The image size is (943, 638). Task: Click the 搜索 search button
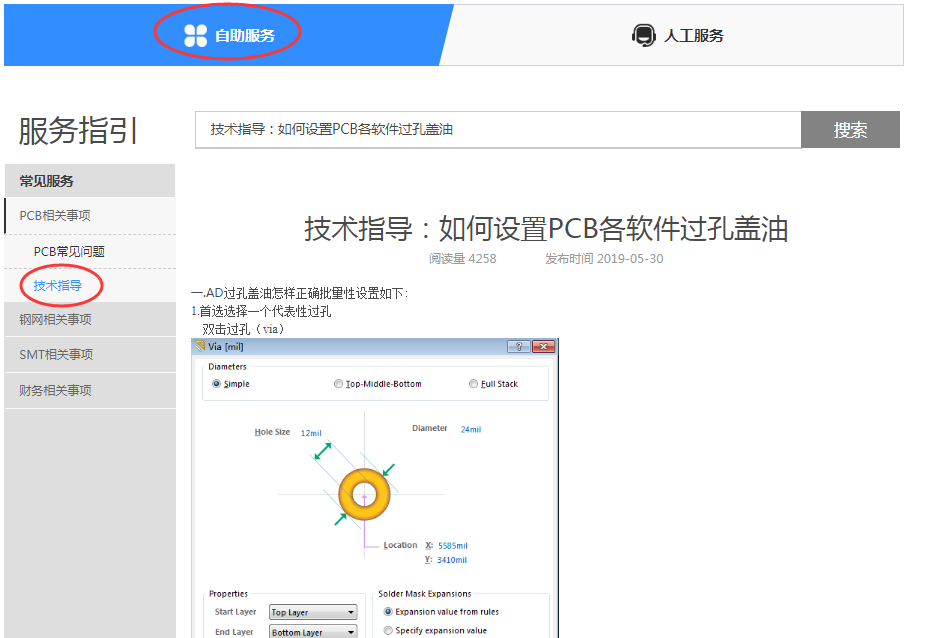click(850, 130)
